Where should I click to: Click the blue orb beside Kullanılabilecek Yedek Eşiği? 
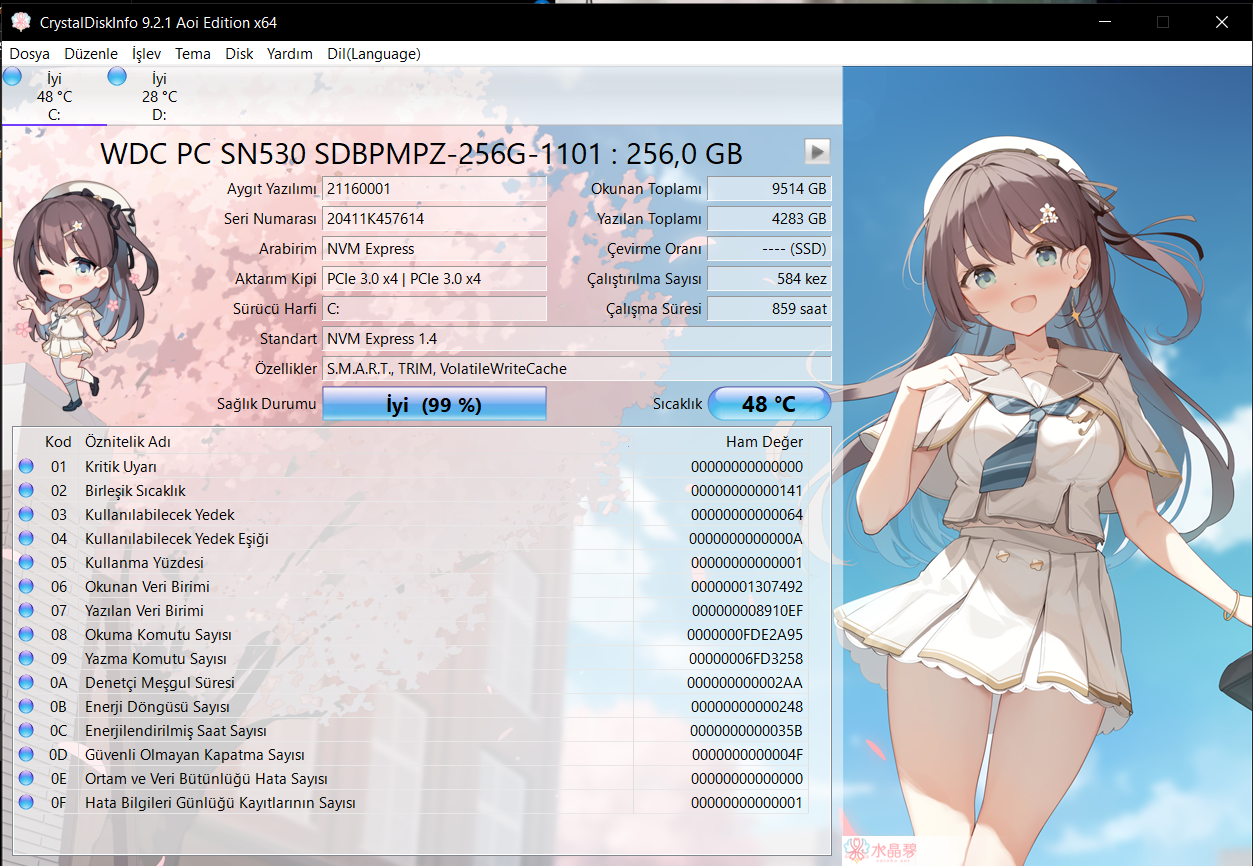(26, 538)
